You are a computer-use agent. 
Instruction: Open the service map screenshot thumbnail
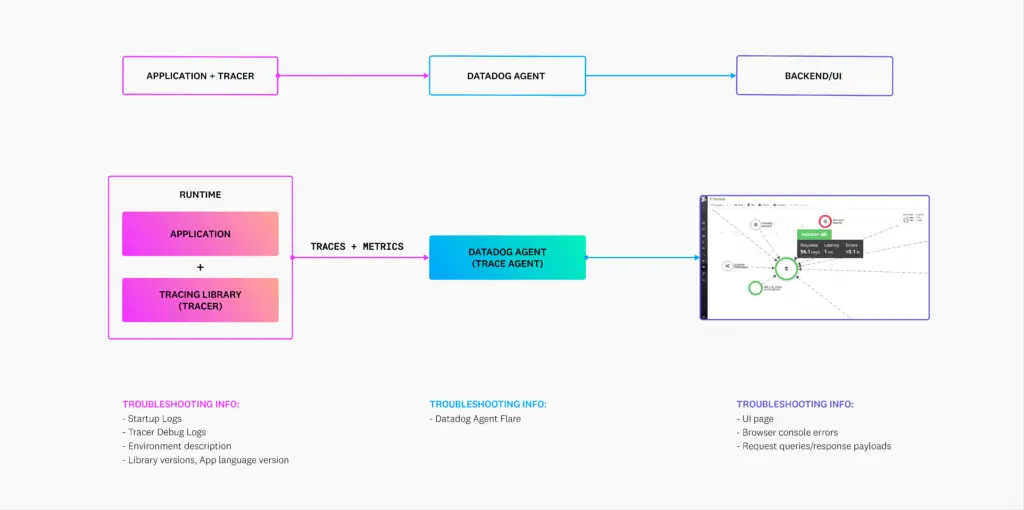814,257
